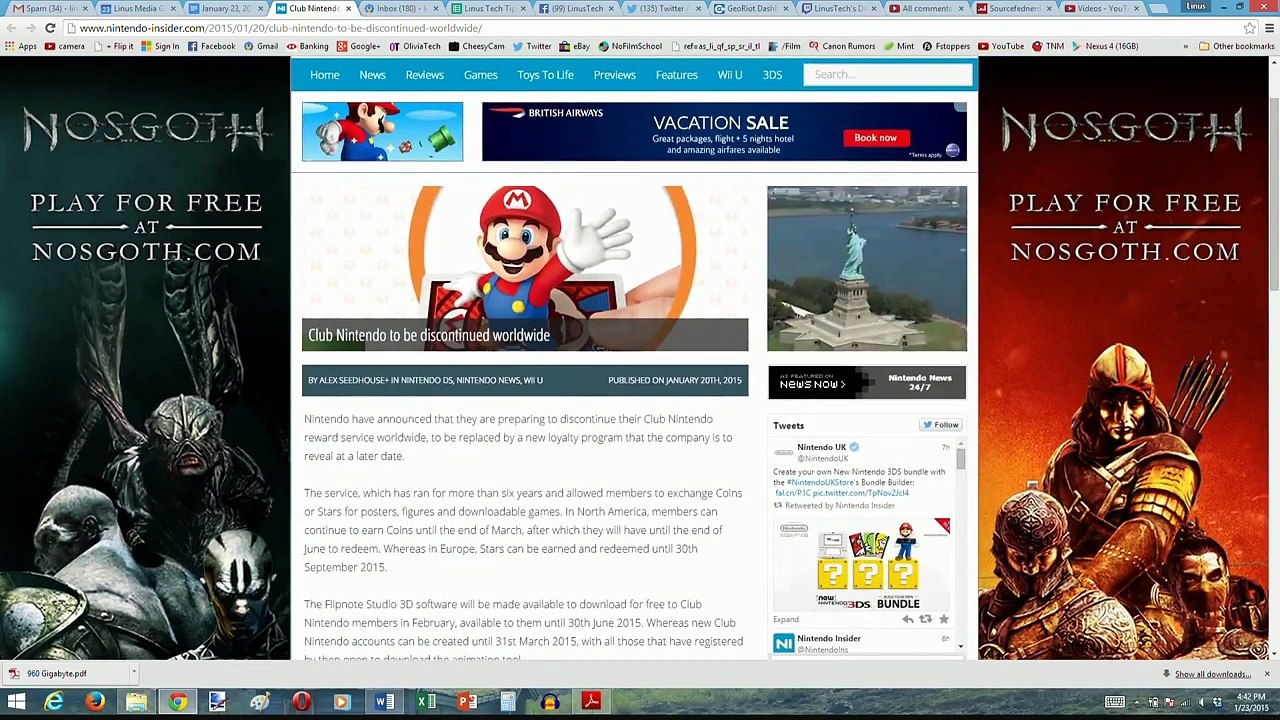Image resolution: width=1280 pixels, height=720 pixels.
Task: Open the YouTube bookmark
Action: (x=1000, y=46)
